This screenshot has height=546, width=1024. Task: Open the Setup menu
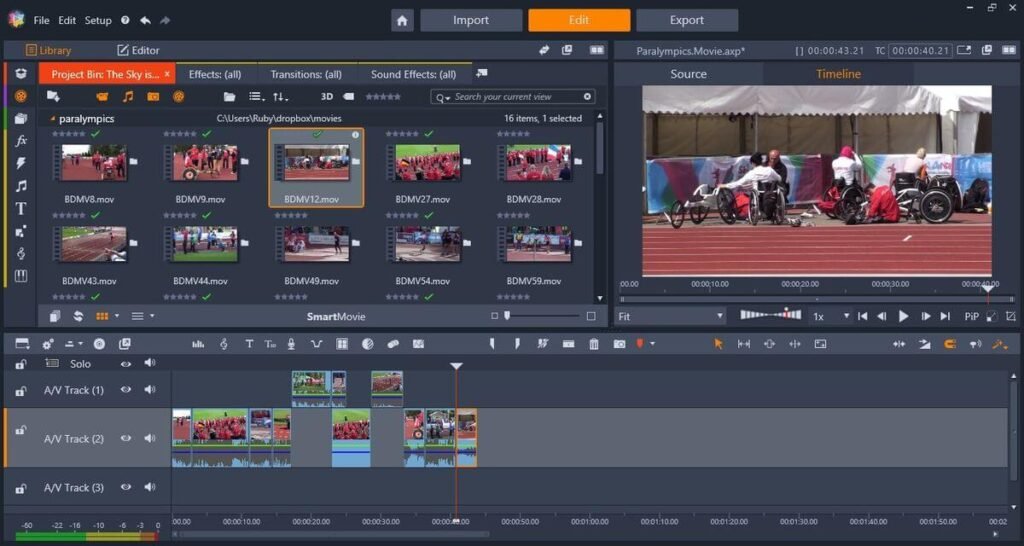[98, 20]
